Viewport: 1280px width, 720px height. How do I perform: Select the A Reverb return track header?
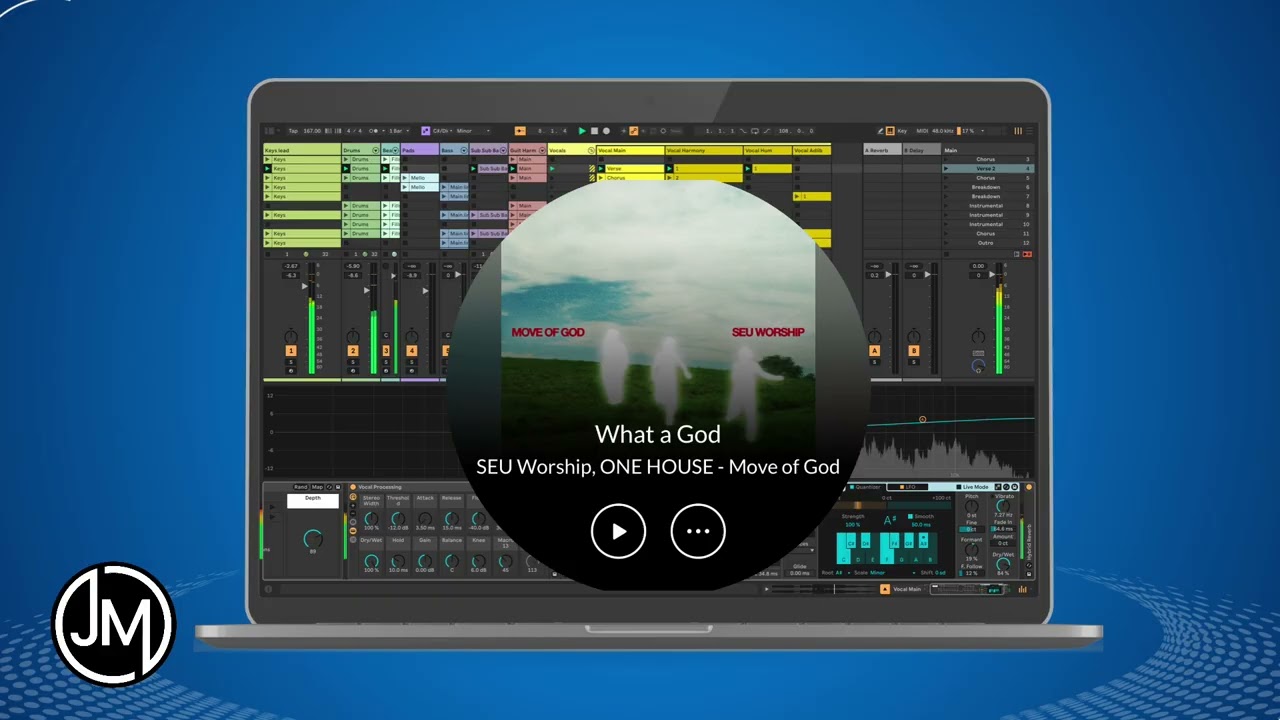click(883, 150)
